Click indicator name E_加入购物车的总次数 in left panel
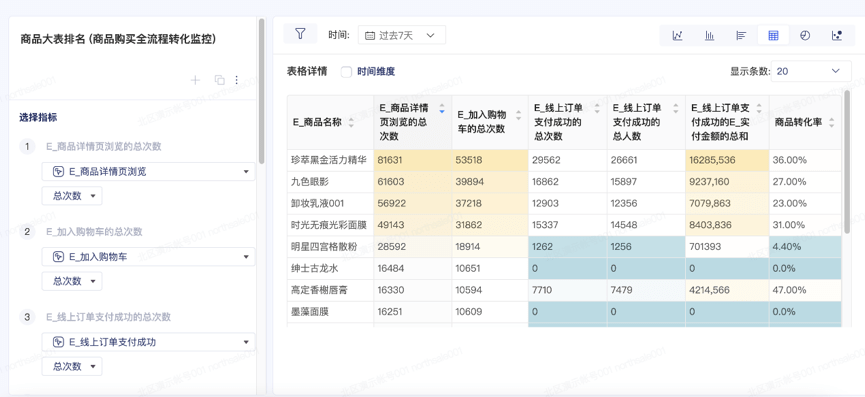 (94, 232)
